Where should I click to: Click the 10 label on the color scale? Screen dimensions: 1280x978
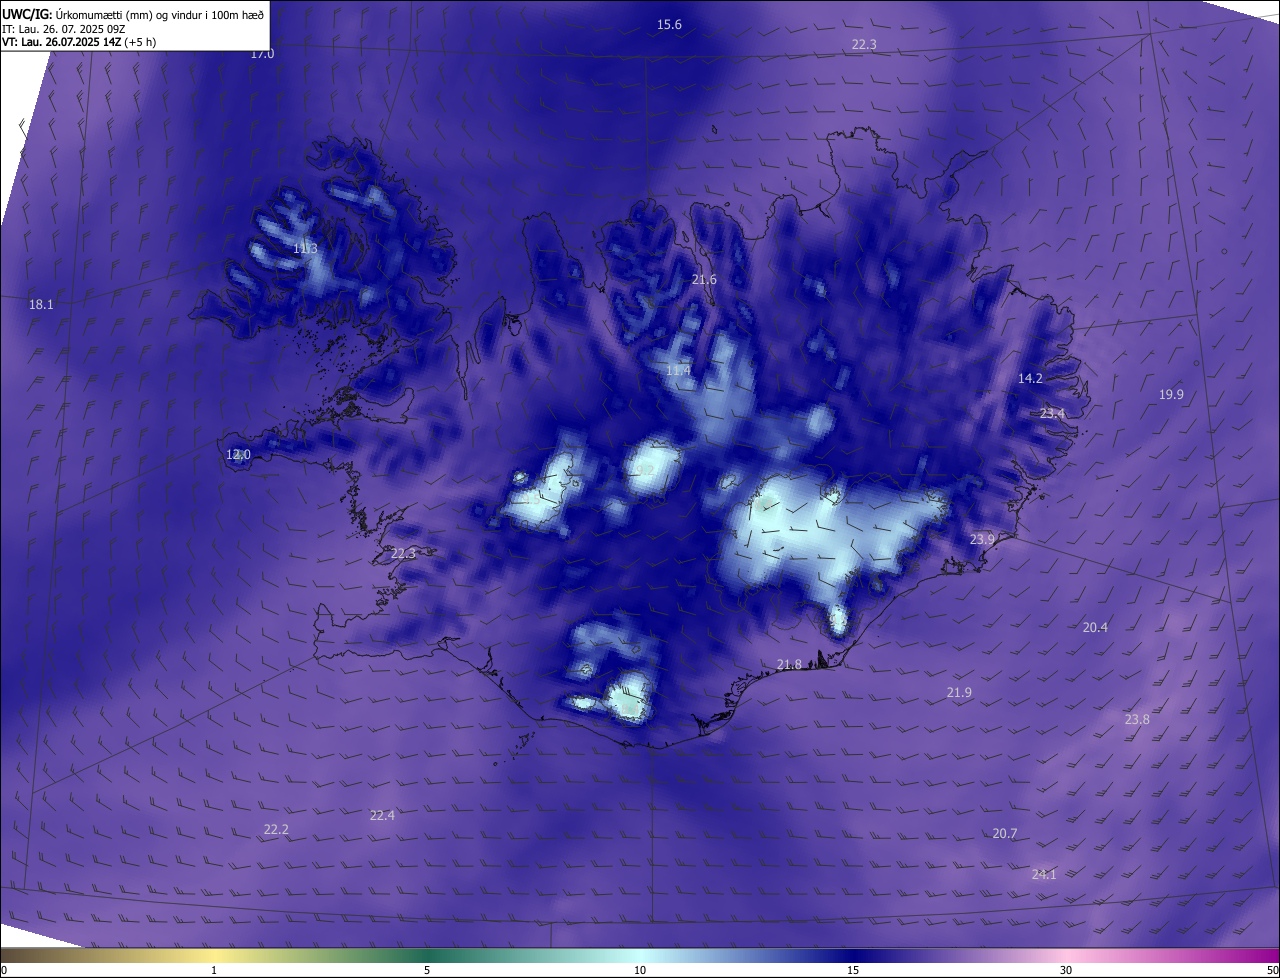tap(640, 970)
